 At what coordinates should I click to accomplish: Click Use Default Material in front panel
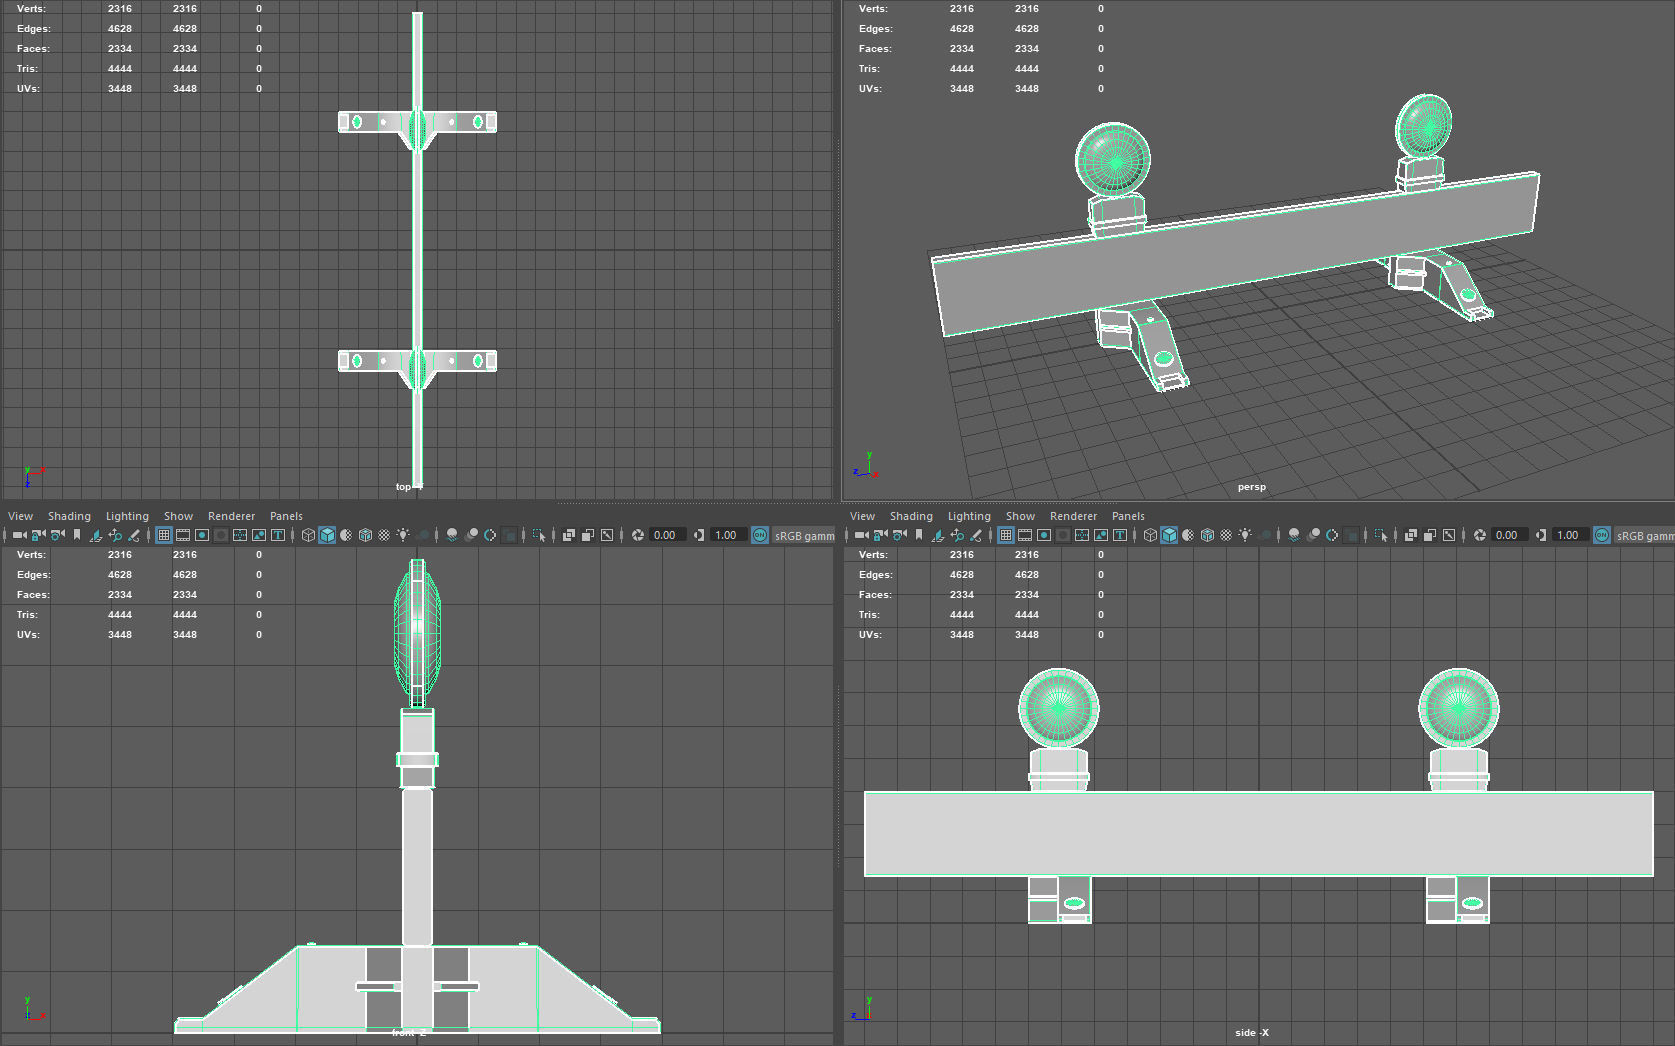pyautogui.click(x=346, y=535)
